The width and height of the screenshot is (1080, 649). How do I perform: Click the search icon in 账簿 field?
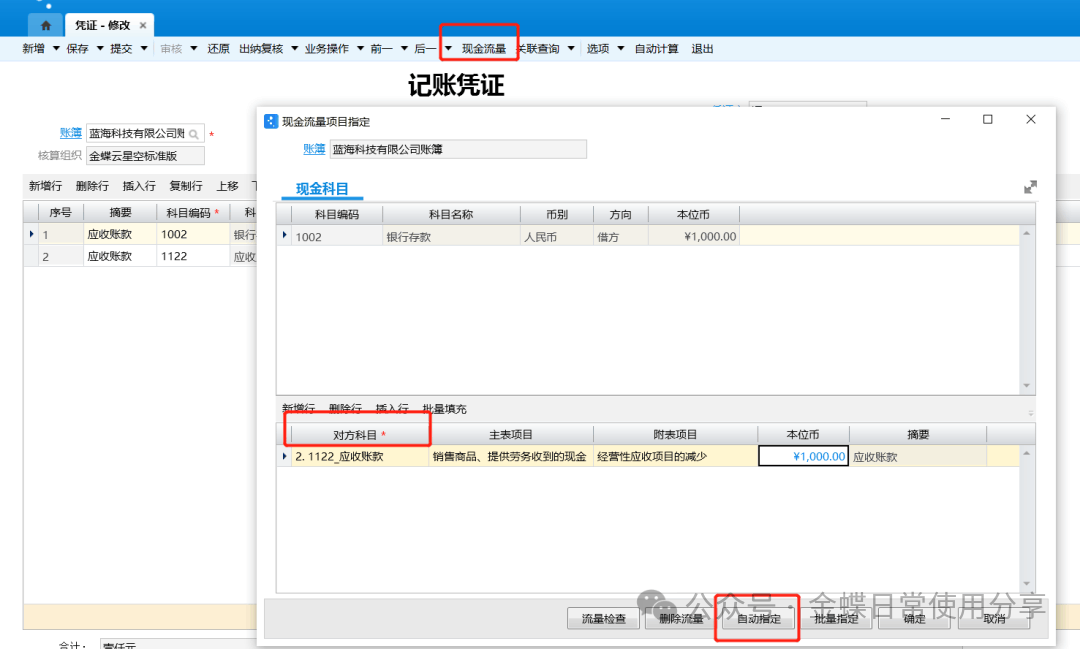[x=194, y=133]
